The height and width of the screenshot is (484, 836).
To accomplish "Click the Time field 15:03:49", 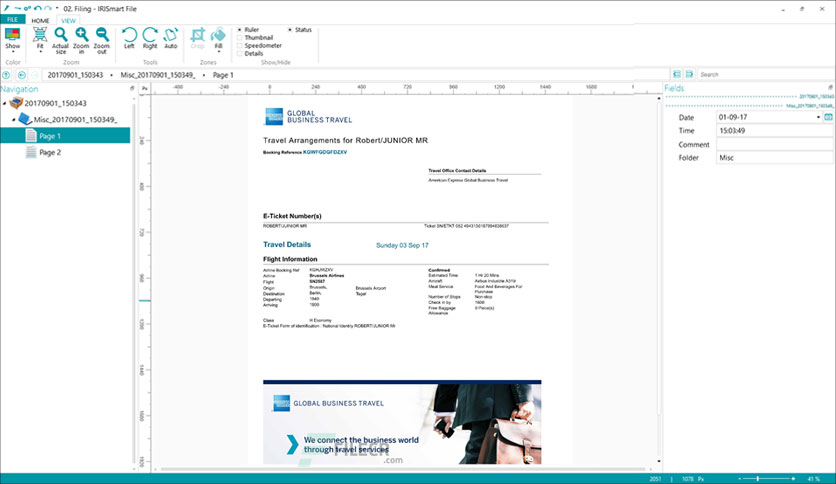I will pyautogui.click(x=774, y=131).
